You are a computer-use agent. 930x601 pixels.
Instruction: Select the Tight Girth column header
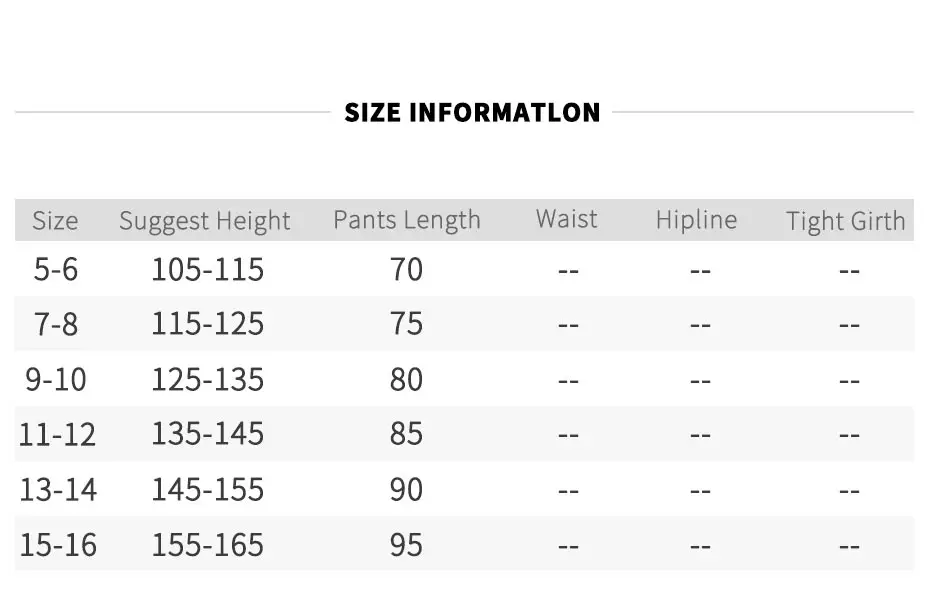(x=846, y=221)
